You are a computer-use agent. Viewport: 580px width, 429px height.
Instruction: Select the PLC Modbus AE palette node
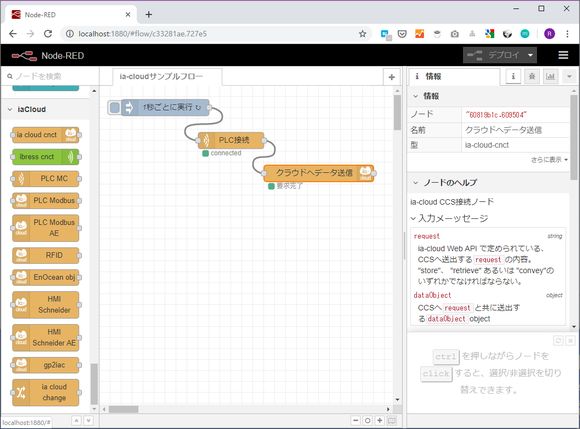(x=46, y=228)
